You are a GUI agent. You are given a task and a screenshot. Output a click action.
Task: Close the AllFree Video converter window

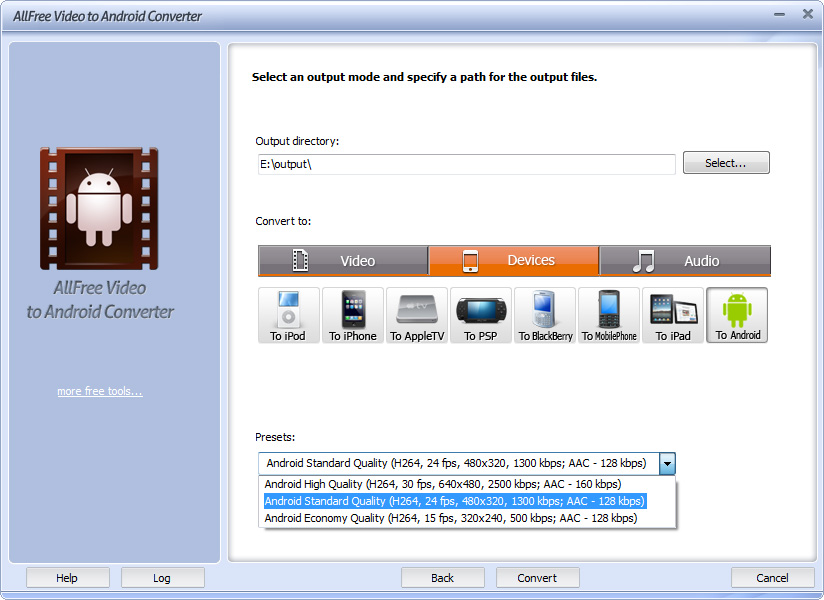click(808, 14)
